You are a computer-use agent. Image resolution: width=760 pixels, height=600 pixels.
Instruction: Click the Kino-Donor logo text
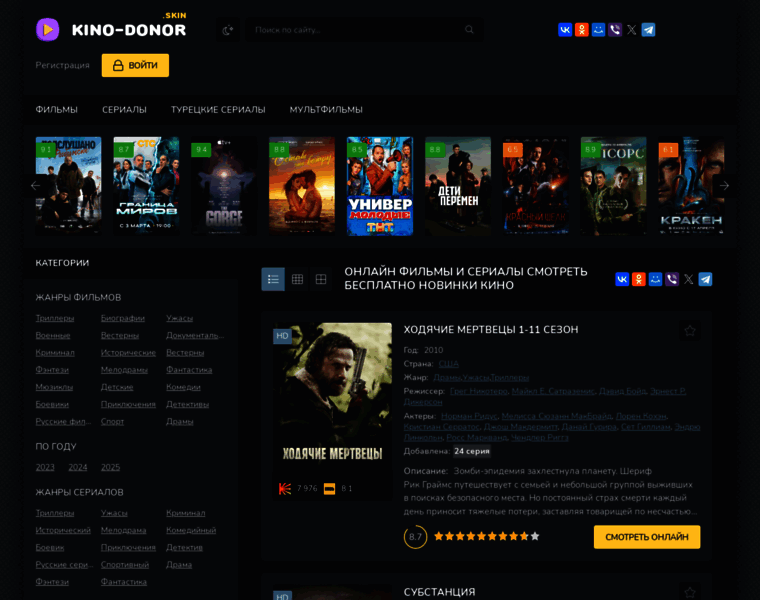click(129, 30)
